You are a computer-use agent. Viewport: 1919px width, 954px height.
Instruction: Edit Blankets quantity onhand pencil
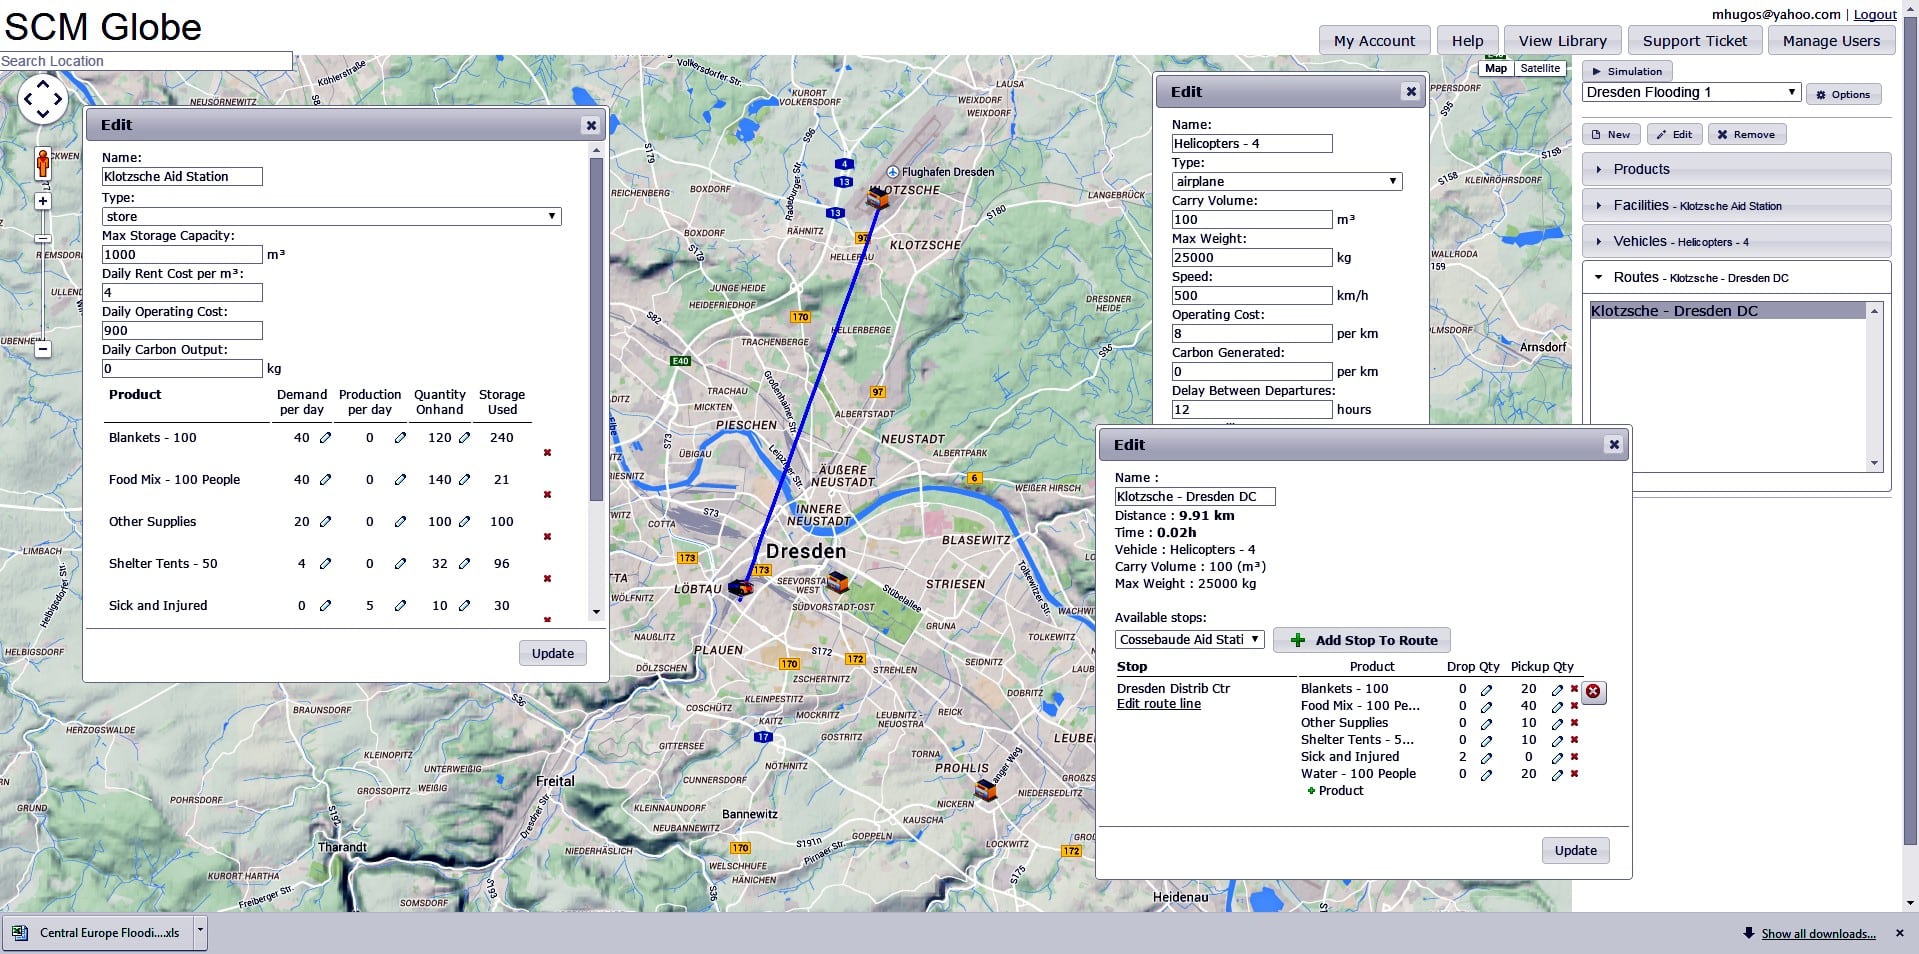pos(464,438)
